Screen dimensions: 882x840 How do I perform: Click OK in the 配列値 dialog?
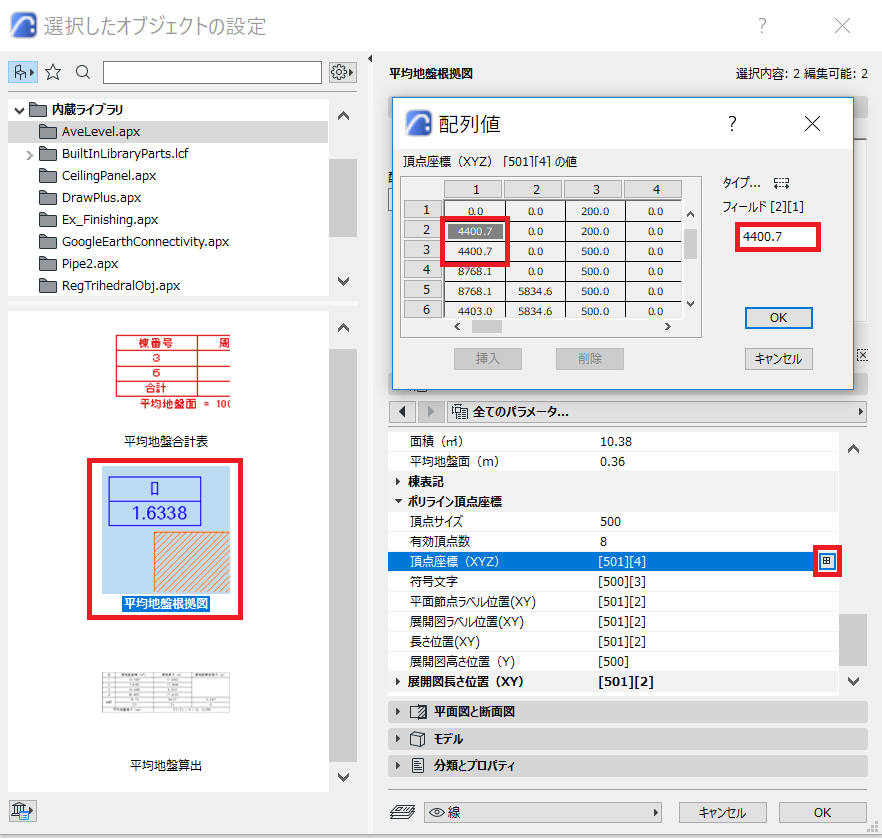point(778,318)
